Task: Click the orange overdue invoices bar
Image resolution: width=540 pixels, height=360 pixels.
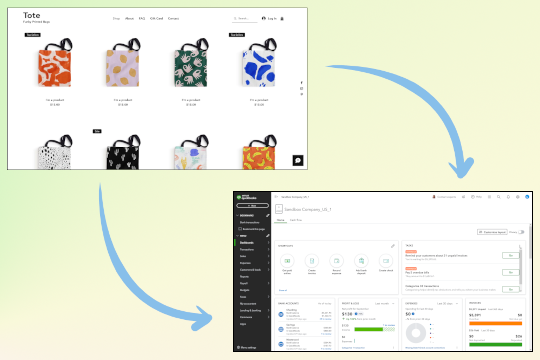Action: tap(496, 323)
